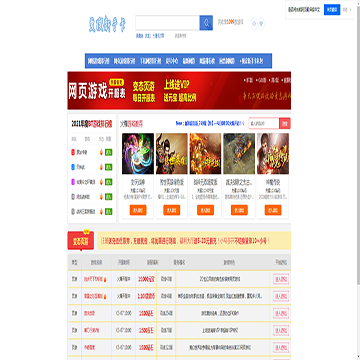Click the blue 'New:' announcement link
The width and height of the screenshot is (360, 360).
pos(210,123)
